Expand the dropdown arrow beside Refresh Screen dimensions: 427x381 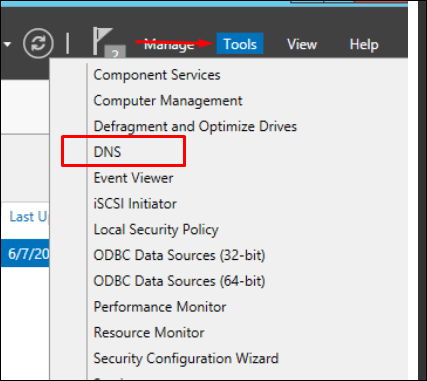click(x=7, y=44)
